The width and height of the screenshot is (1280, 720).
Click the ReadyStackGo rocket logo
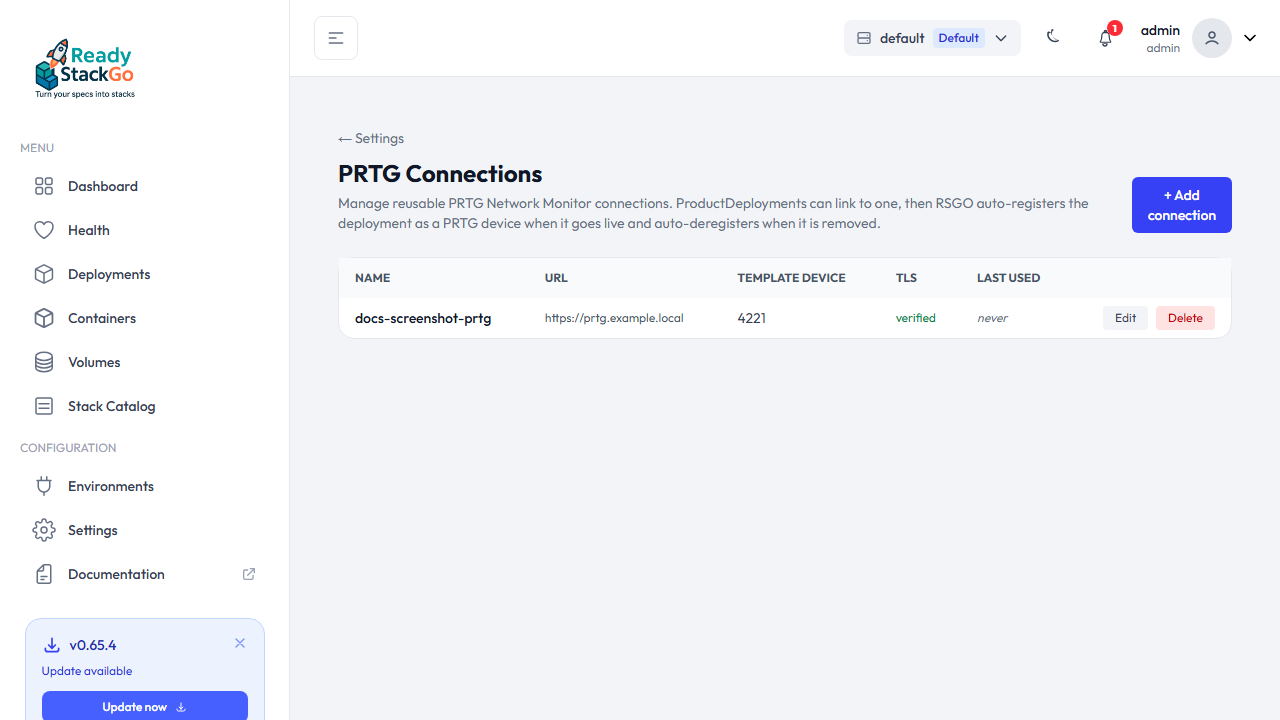[x=84, y=69]
